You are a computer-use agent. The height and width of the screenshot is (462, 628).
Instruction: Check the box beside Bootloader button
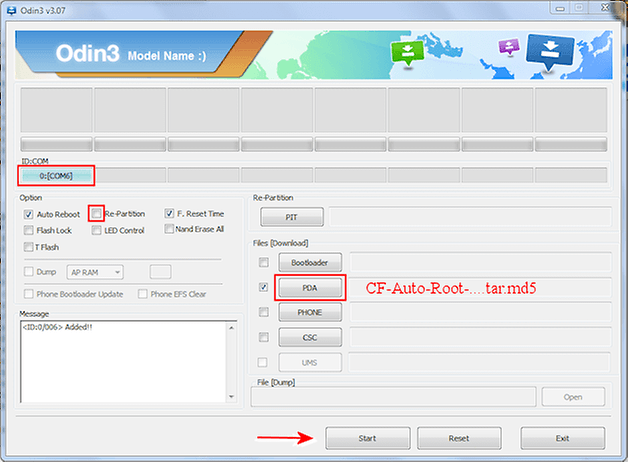coord(264,263)
